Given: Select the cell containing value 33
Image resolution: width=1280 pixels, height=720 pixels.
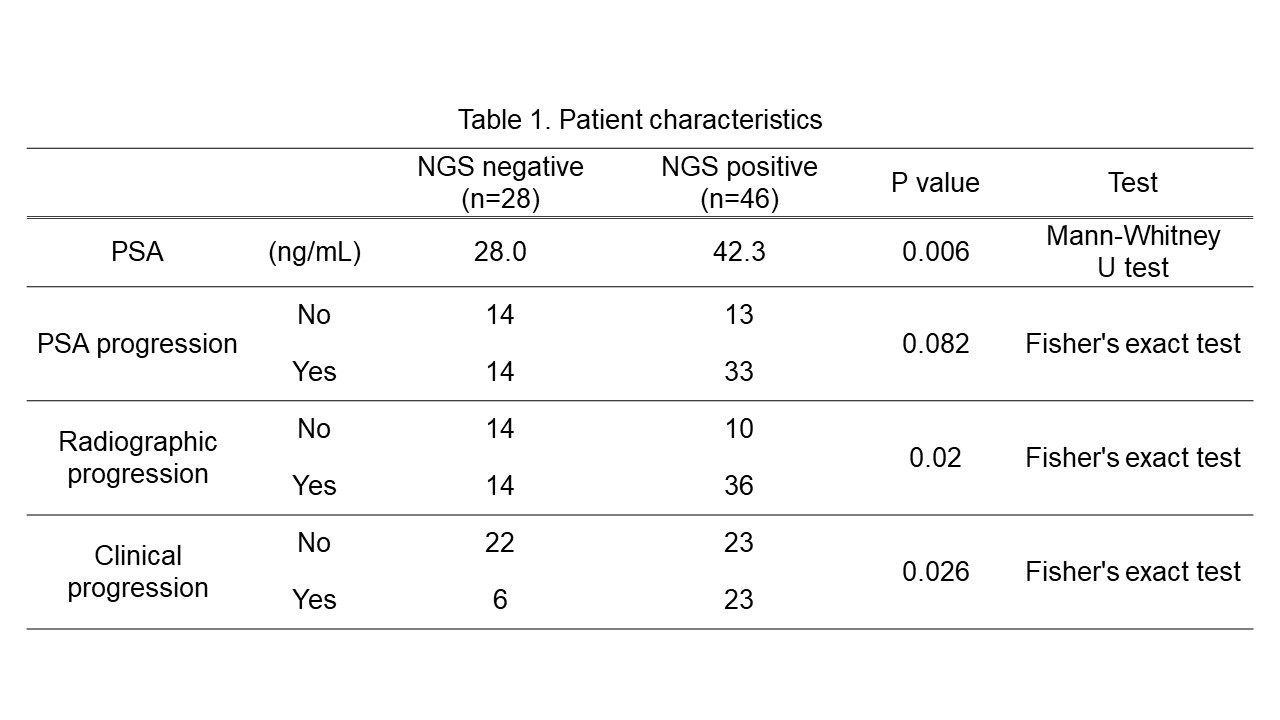Looking at the screenshot, I should point(739,372).
